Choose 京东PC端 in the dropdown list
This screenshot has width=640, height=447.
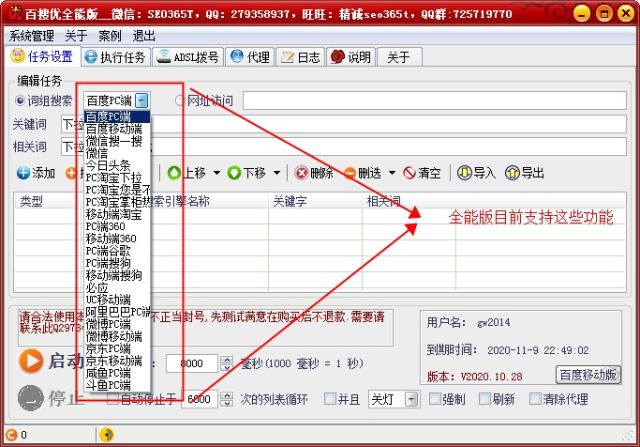[117, 349]
